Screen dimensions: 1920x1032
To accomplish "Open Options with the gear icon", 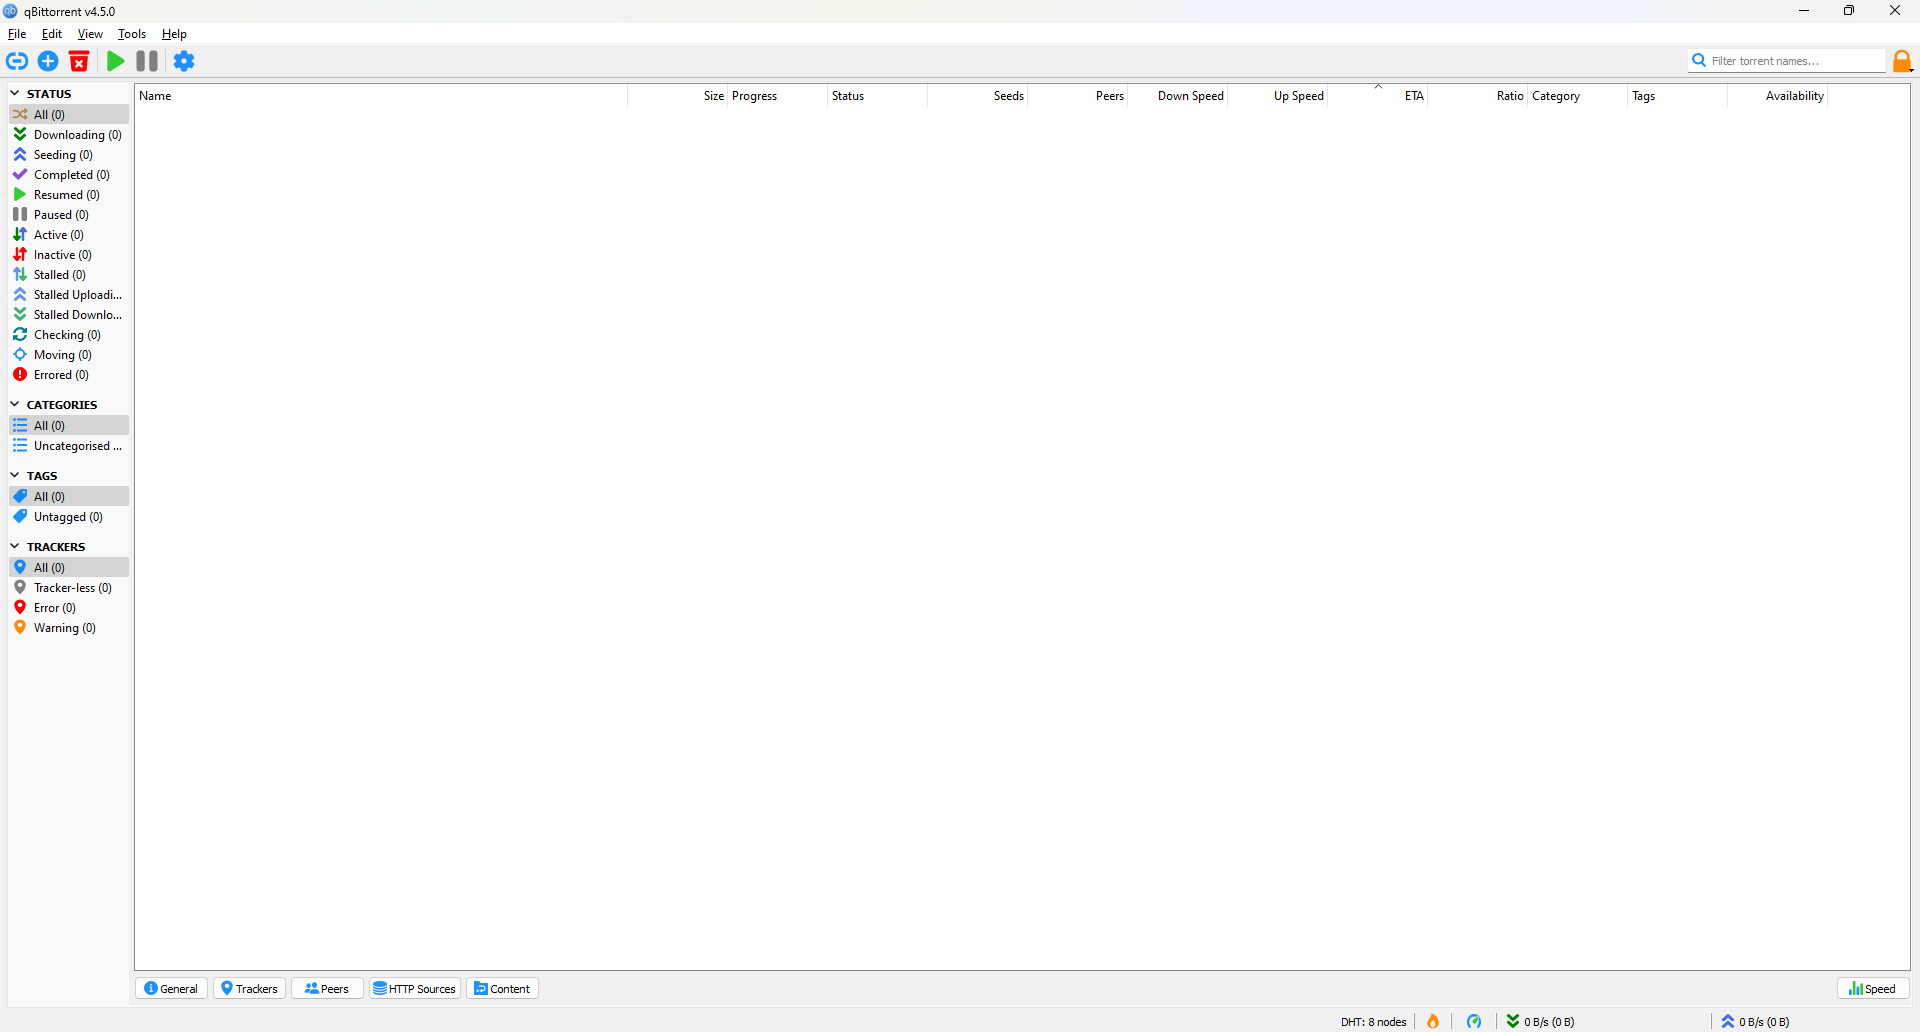I will tap(184, 61).
